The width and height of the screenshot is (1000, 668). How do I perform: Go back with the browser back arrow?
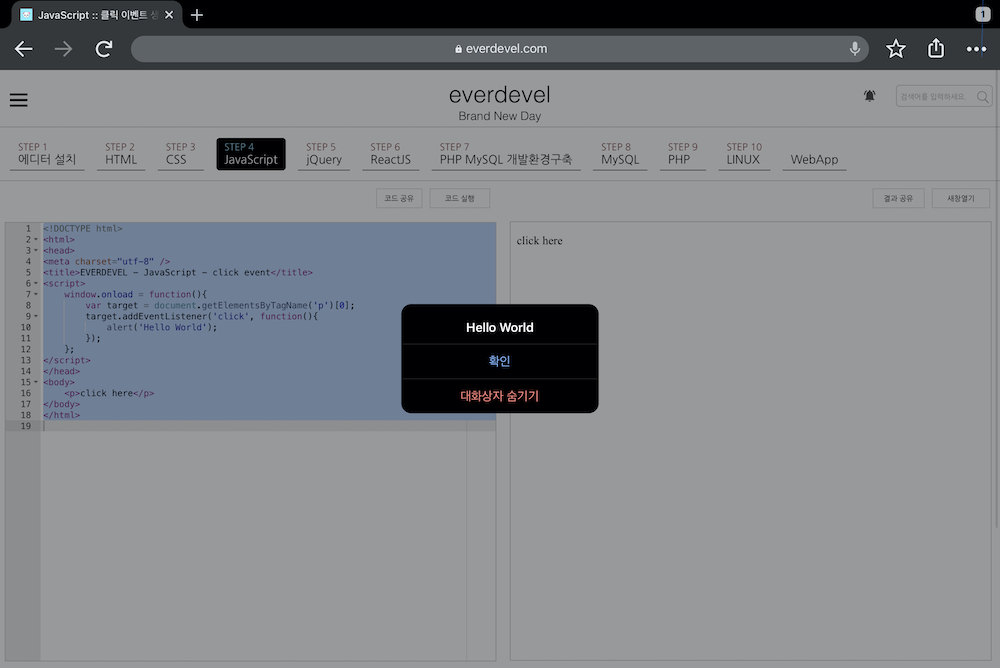pyautogui.click(x=24, y=48)
